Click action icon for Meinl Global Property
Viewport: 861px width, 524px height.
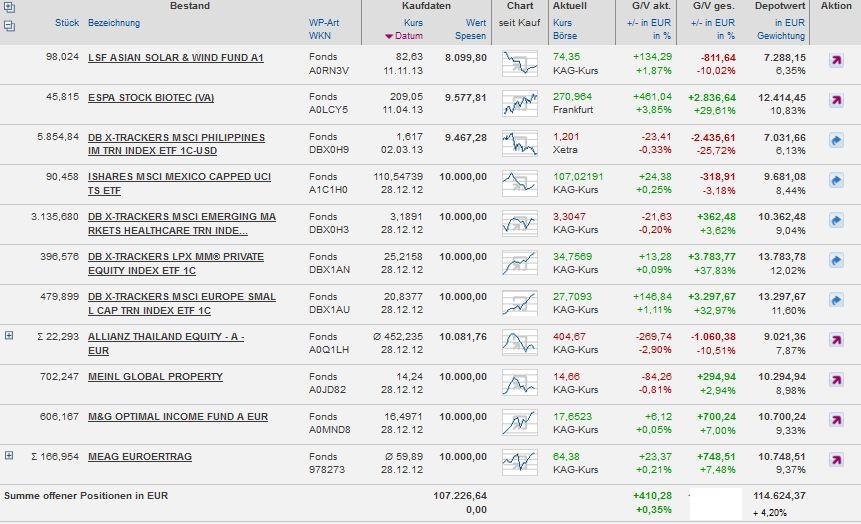[836, 382]
